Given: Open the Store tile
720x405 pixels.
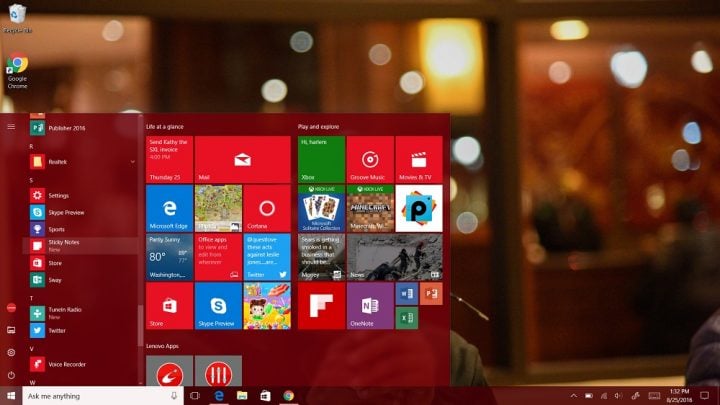Looking at the screenshot, I should click(169, 306).
